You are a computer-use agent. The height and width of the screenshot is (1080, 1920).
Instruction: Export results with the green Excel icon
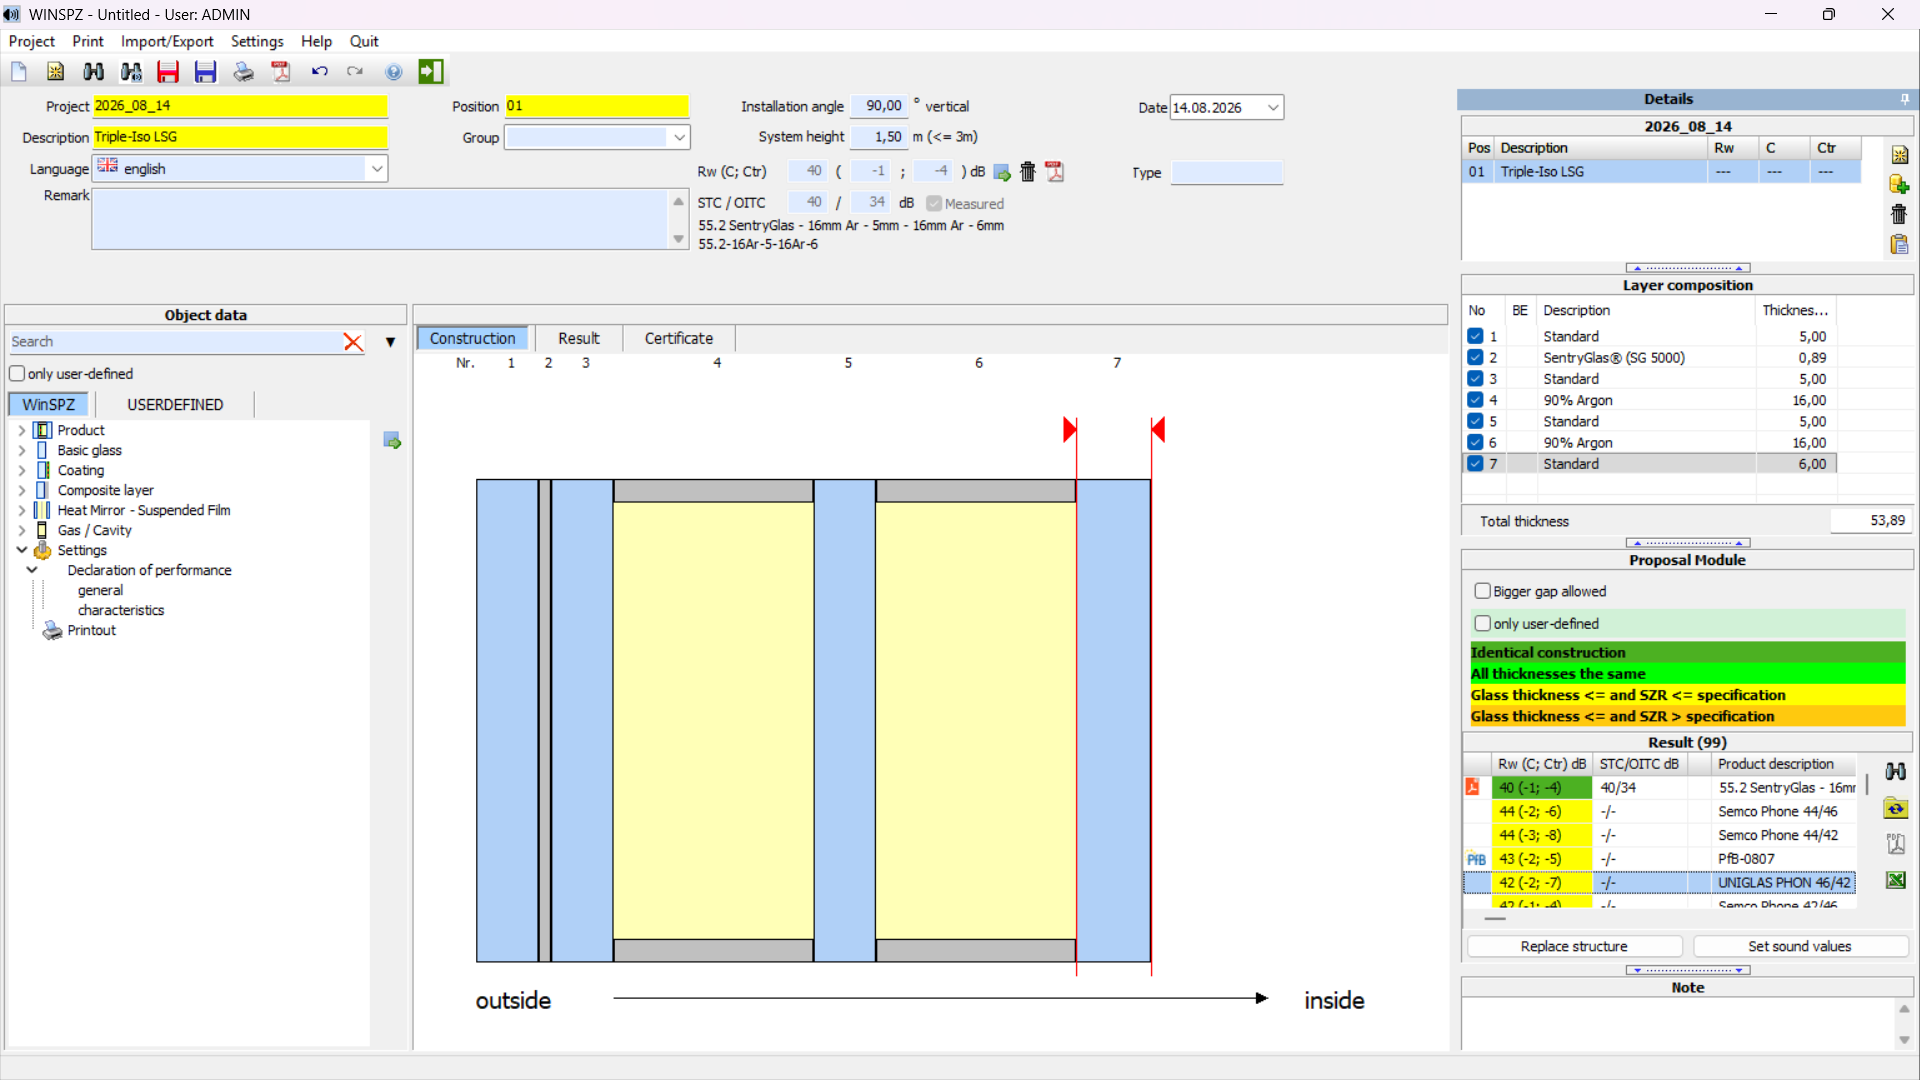(x=1896, y=880)
